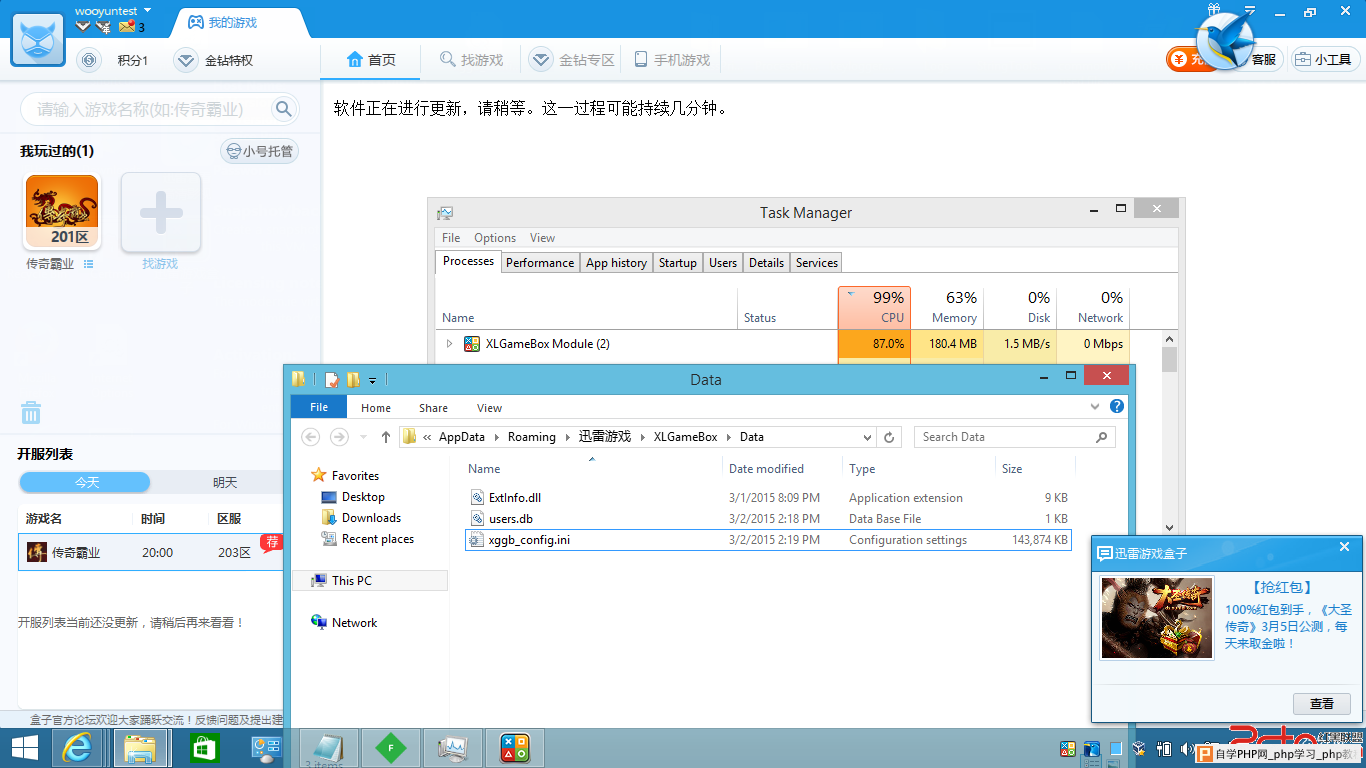Open 客服 customer service
Screen dimensions: 1366x768
[x=1263, y=60]
